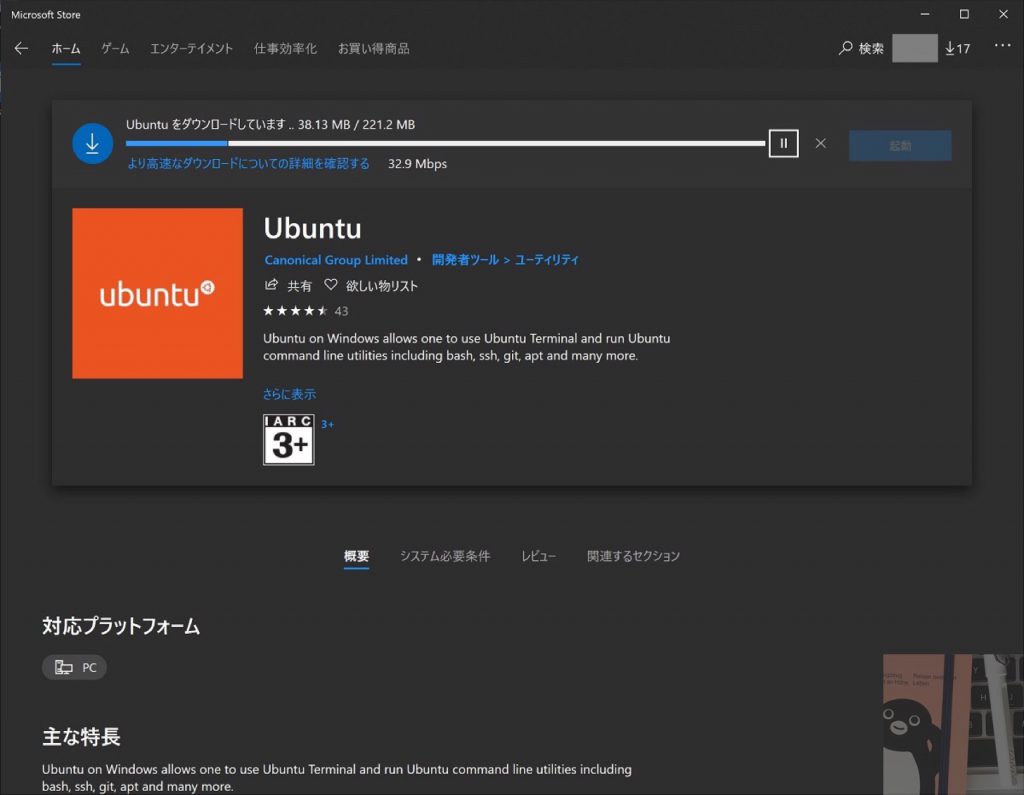Click the 対応プラットフォーム heading
This screenshot has width=1024, height=795.
[x=121, y=626]
